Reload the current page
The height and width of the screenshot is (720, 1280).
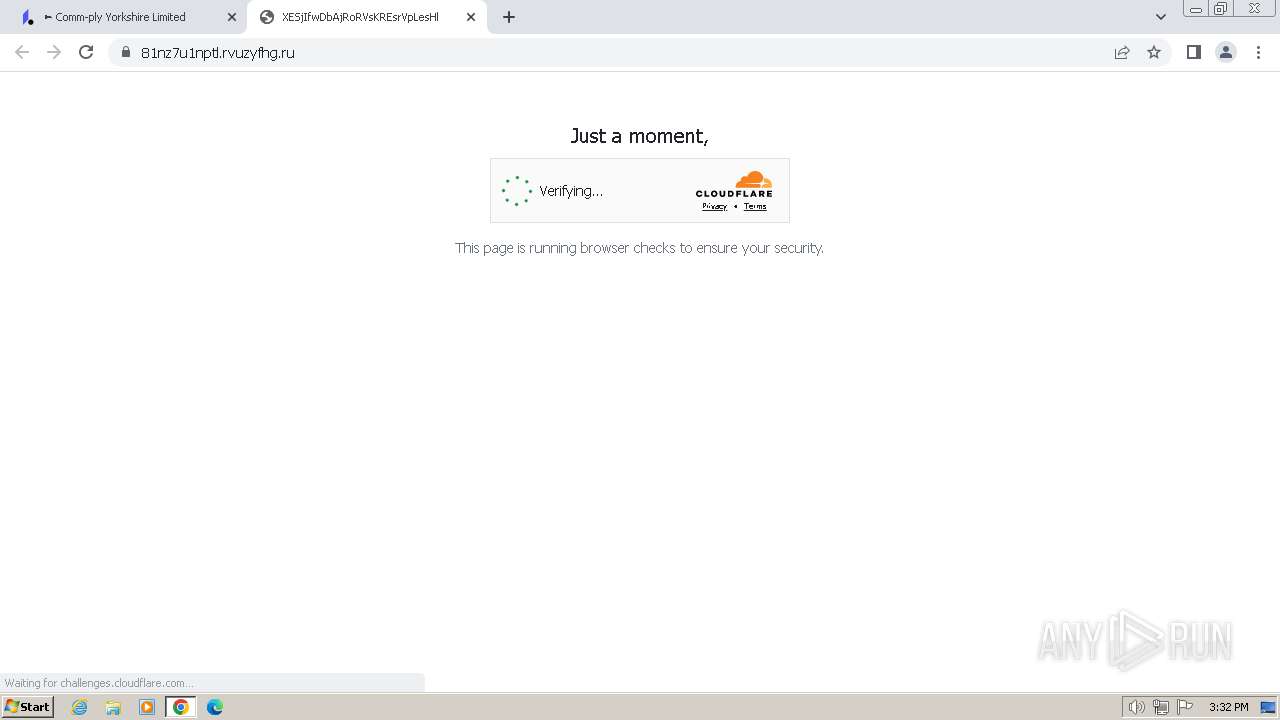(x=86, y=52)
